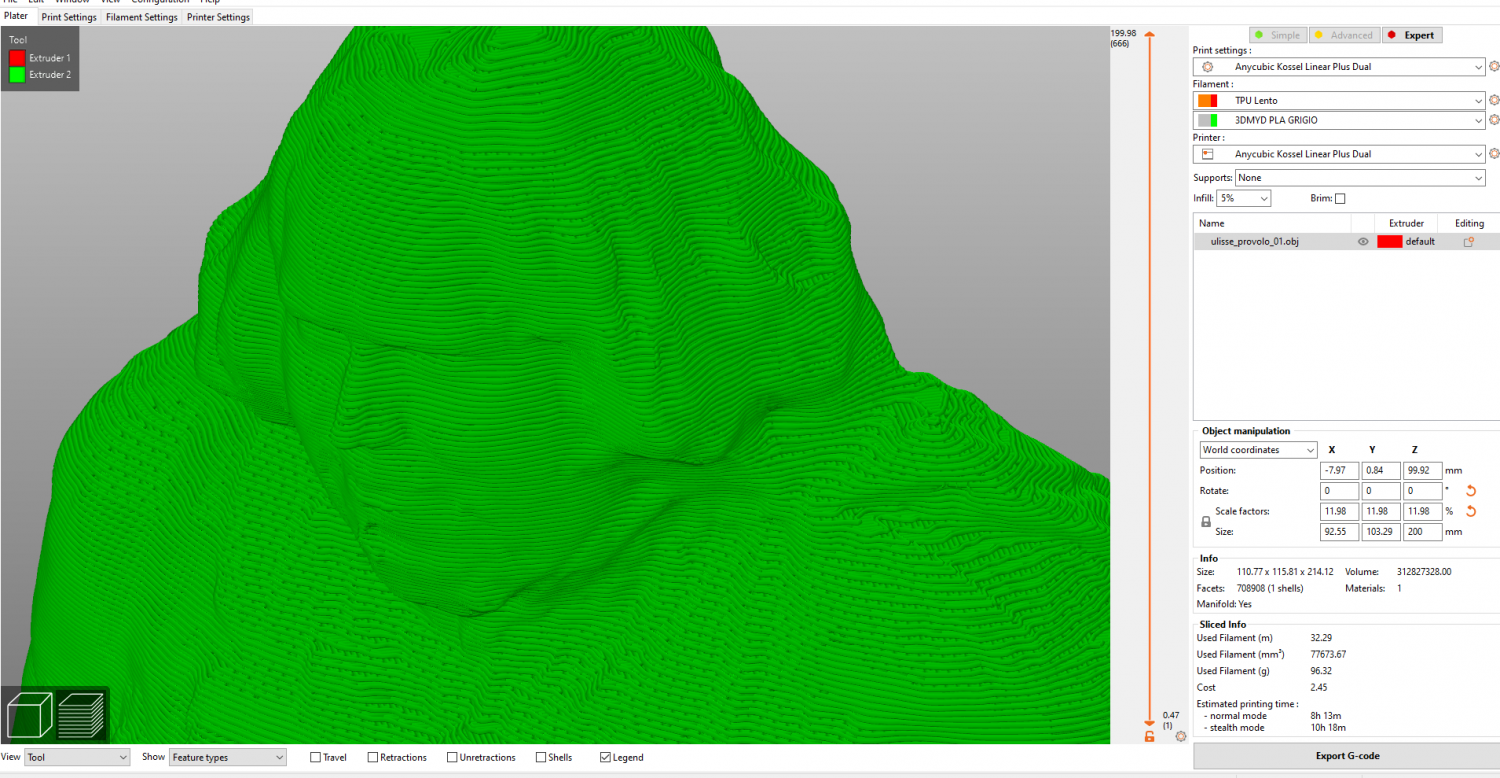Click the gear icon beside Print settings preset
Image resolution: width=1500 pixels, height=778 pixels.
tap(1494, 67)
